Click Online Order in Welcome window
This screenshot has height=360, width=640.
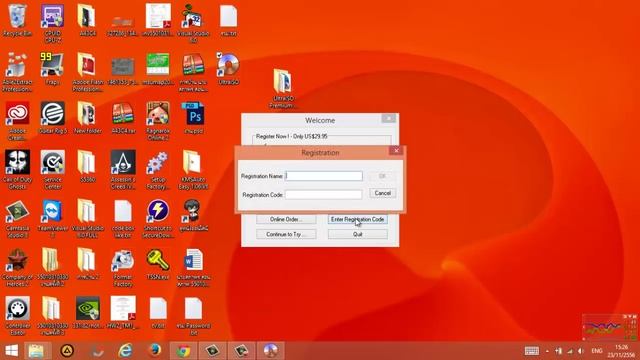[286, 220]
